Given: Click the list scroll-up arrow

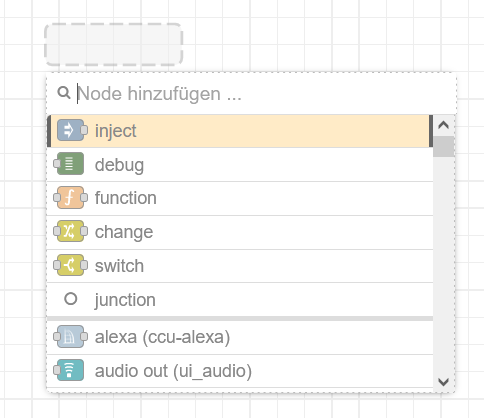Looking at the screenshot, I should [443, 125].
